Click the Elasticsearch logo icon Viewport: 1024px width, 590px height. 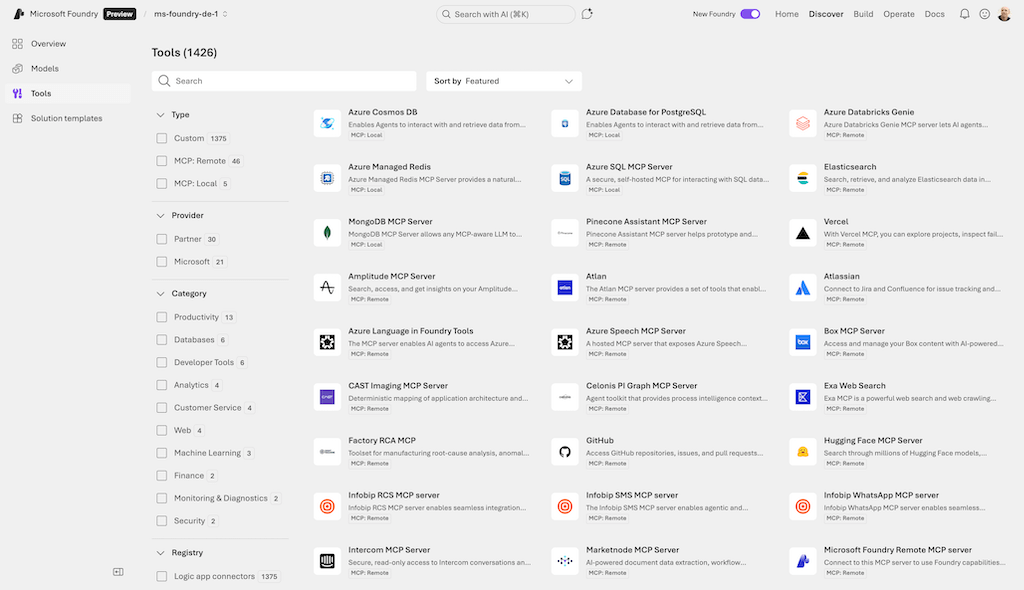click(x=802, y=178)
